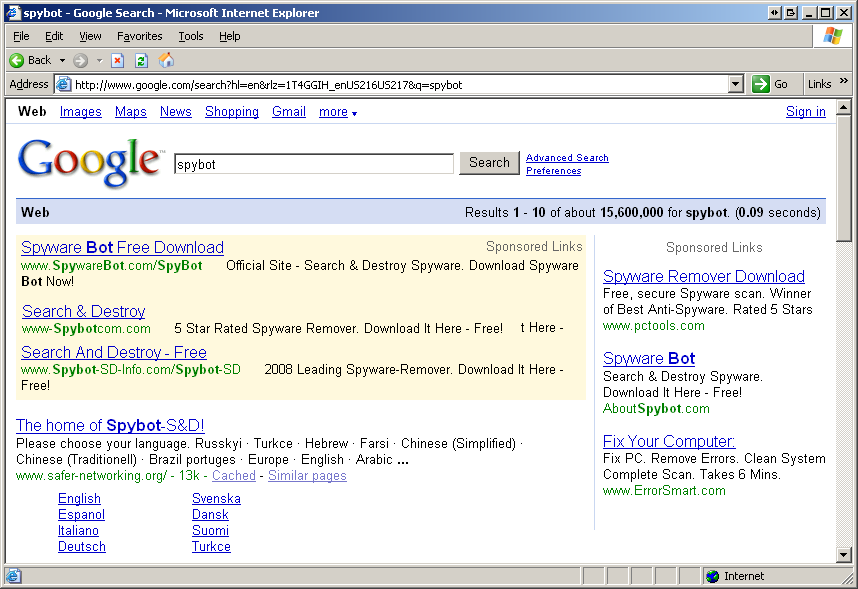Open the Preferences link
Viewport: 858px width, 589px height.
554,171
